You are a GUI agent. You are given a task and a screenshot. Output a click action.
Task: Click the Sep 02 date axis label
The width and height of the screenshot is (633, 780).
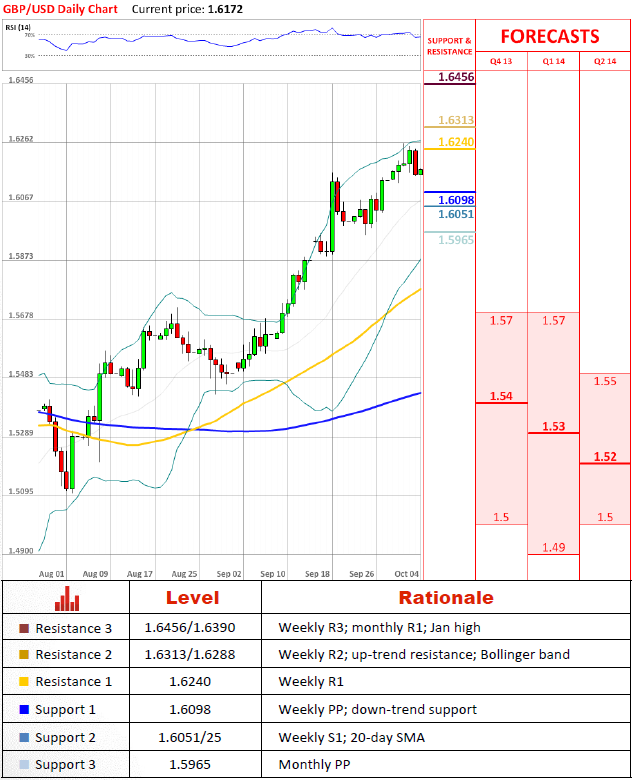tap(229, 574)
